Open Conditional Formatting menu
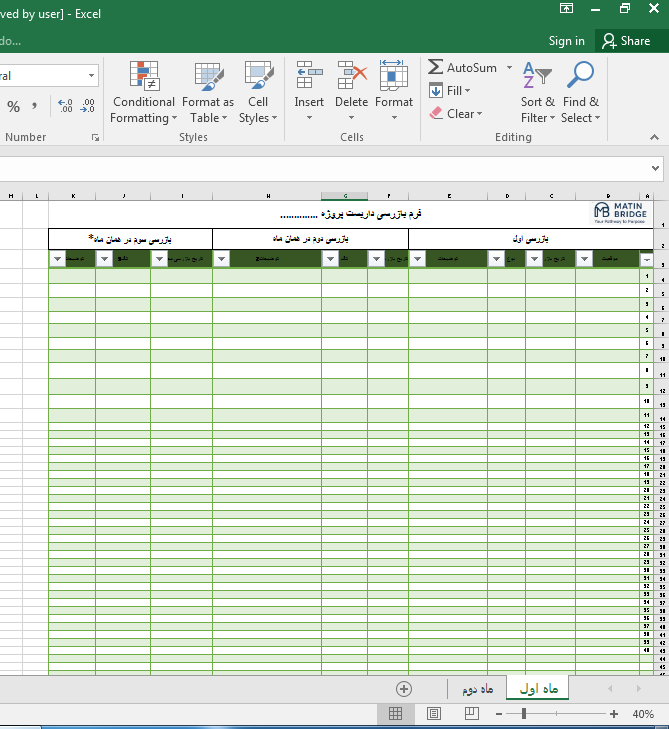The width and height of the screenshot is (669, 729). tap(143, 93)
